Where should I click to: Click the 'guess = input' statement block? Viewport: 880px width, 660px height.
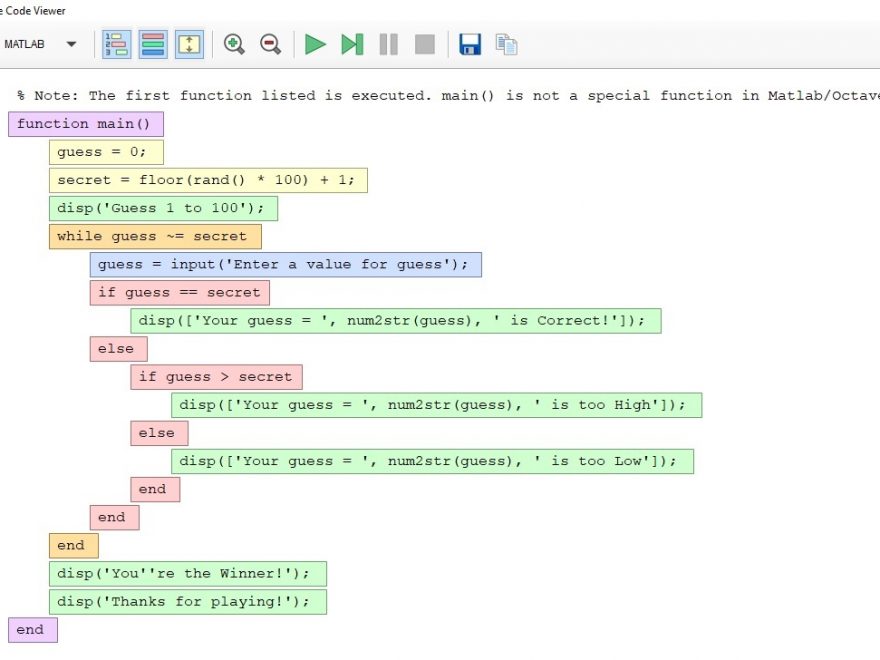pyautogui.click(x=285, y=265)
